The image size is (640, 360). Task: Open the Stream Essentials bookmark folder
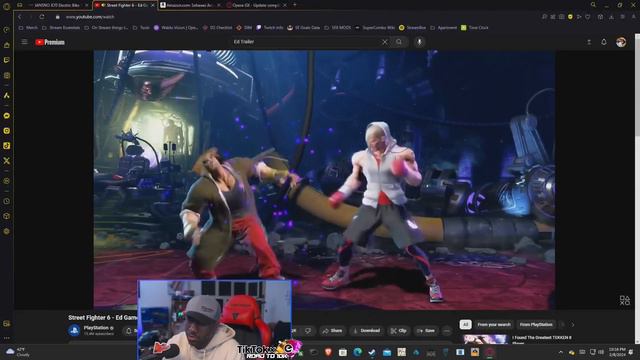(61, 28)
